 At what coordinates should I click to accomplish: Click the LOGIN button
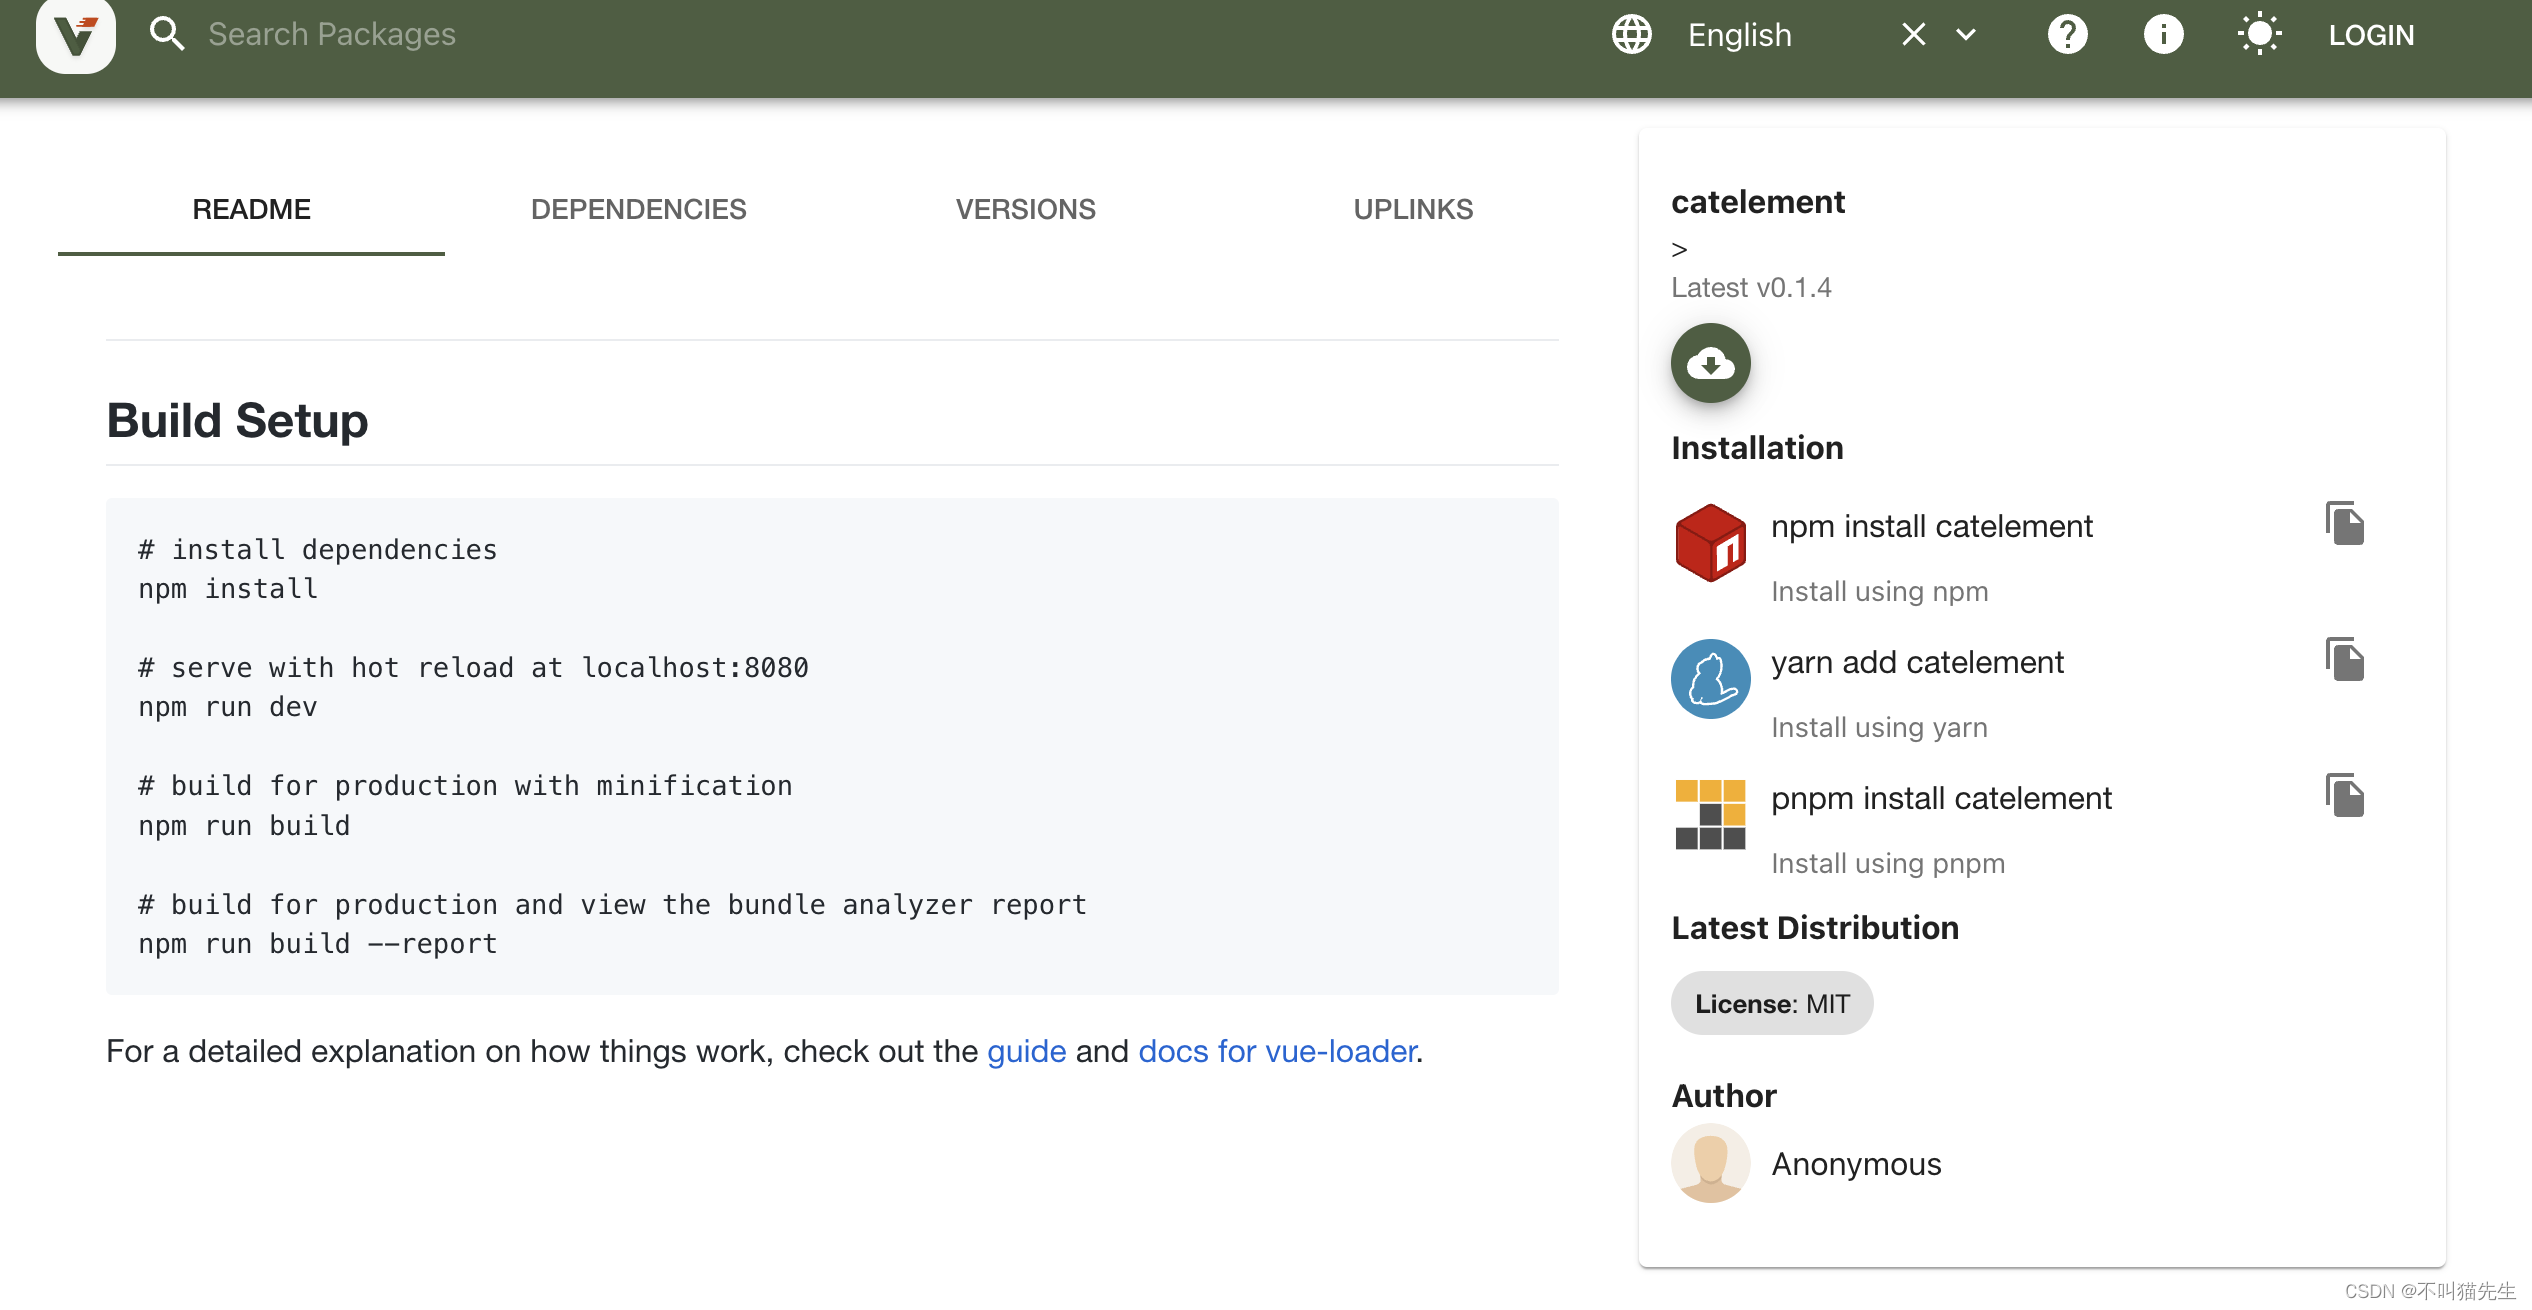(2371, 35)
